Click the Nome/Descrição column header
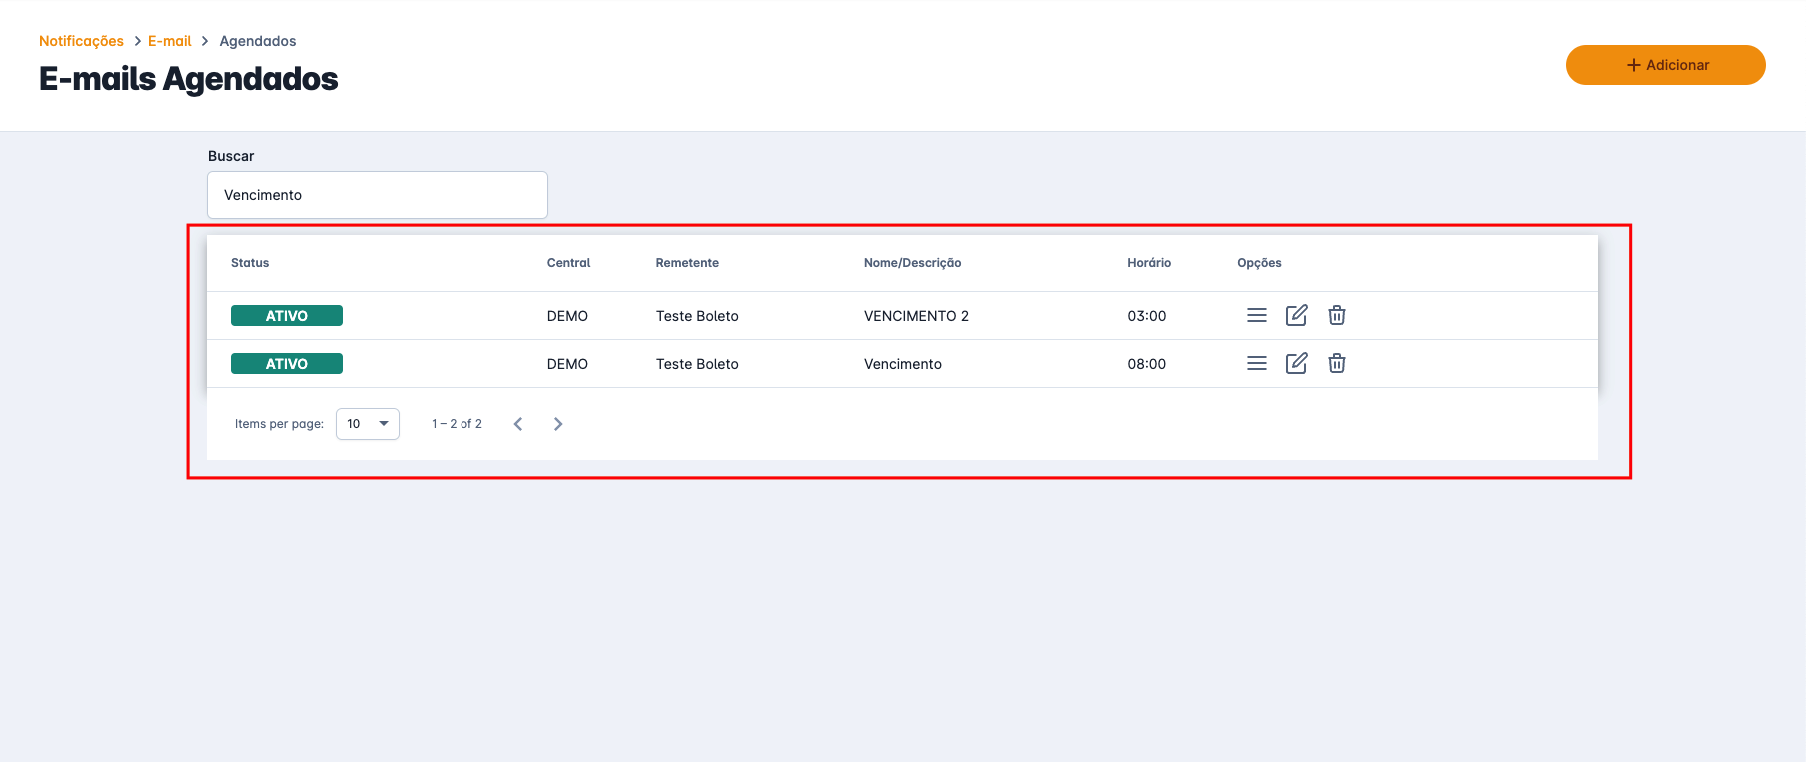 [912, 263]
